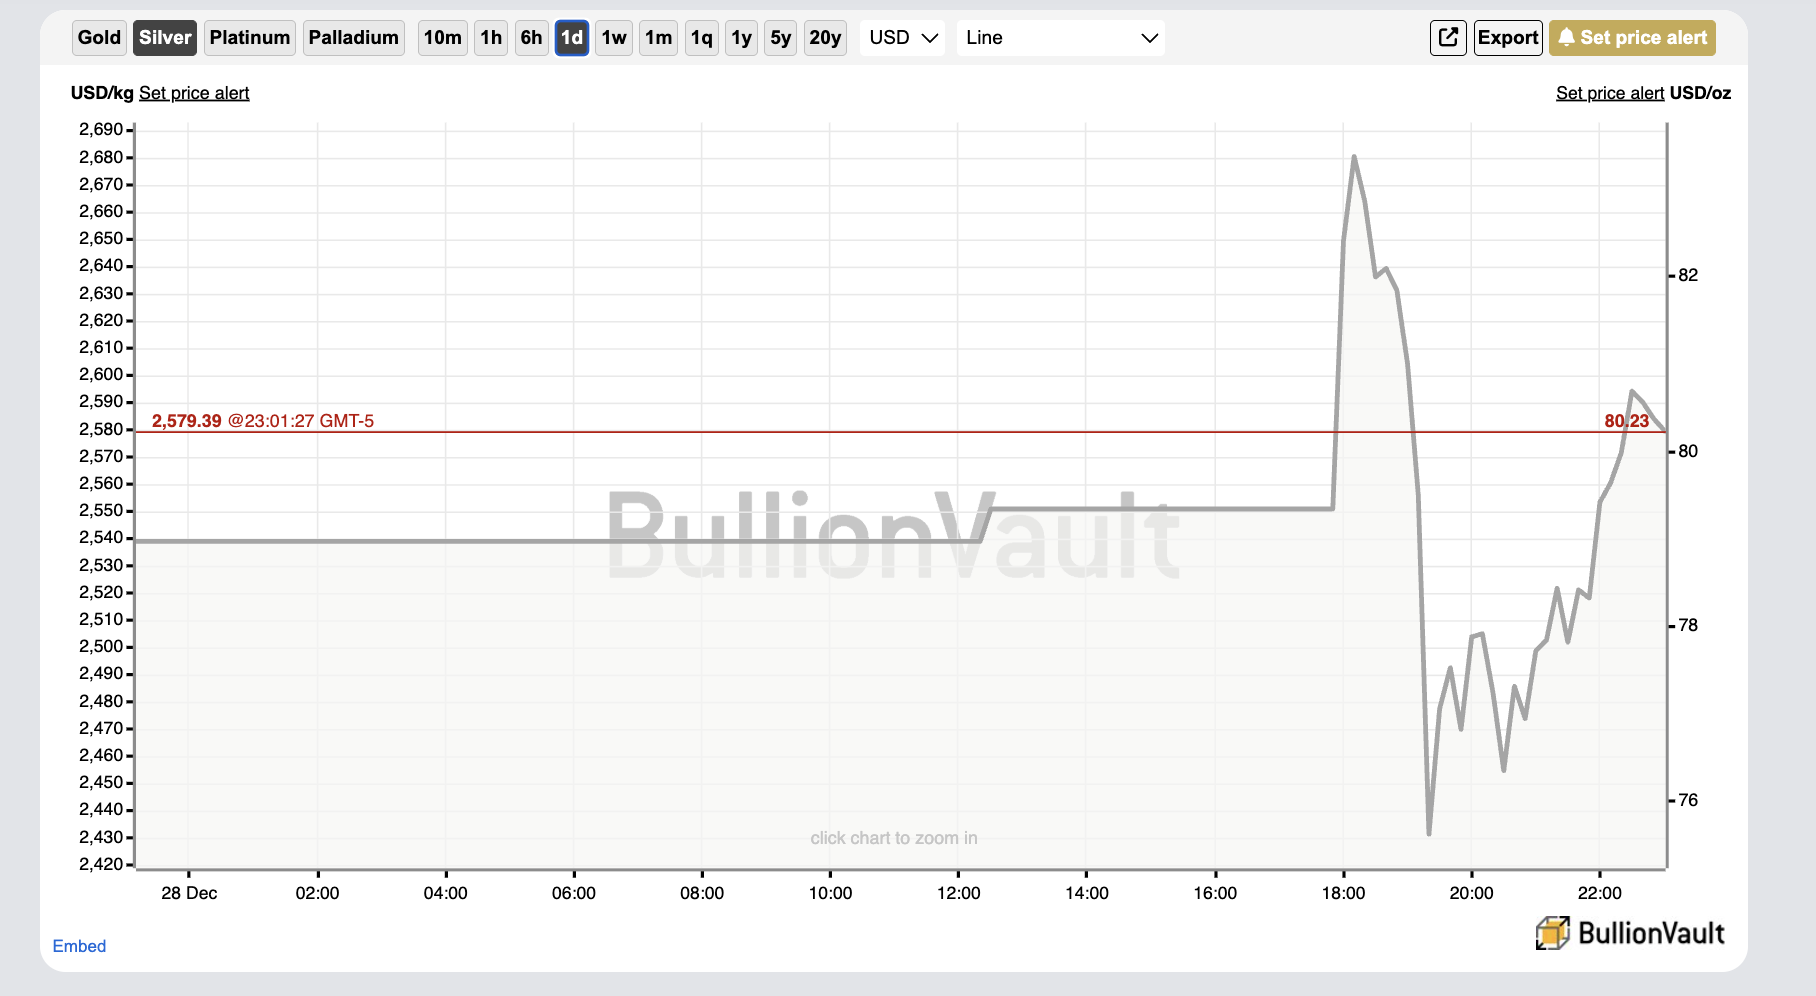Click the Embed link
Viewport: 1816px width, 996px height.
pyautogui.click(x=79, y=946)
